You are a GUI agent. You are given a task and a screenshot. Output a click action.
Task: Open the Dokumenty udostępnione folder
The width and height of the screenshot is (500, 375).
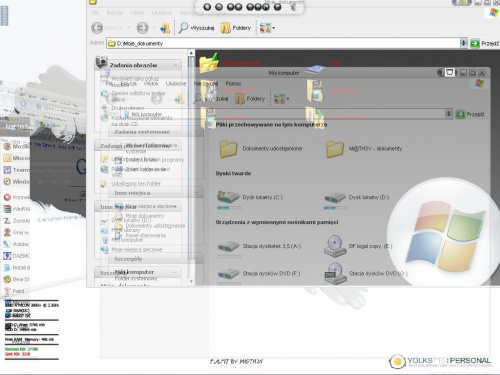[228, 149]
